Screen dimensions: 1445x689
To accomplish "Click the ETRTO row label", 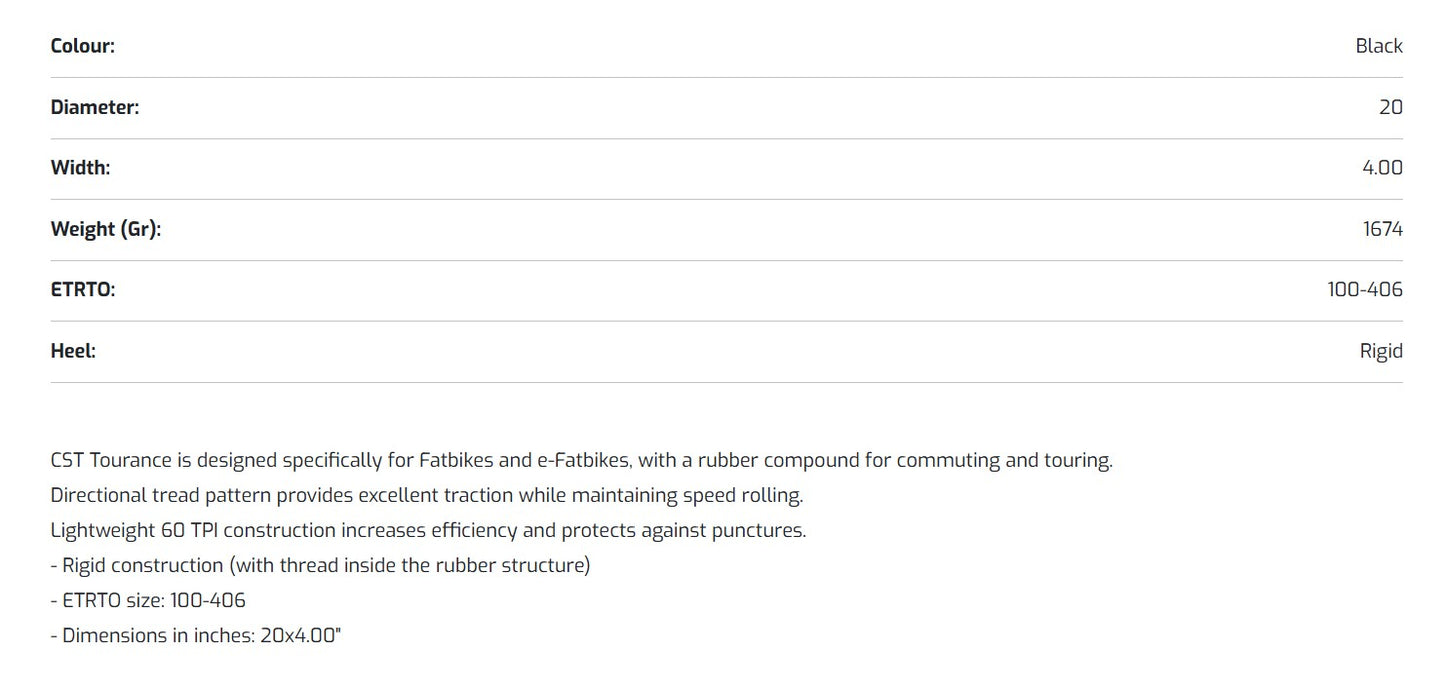I will coord(83,290).
